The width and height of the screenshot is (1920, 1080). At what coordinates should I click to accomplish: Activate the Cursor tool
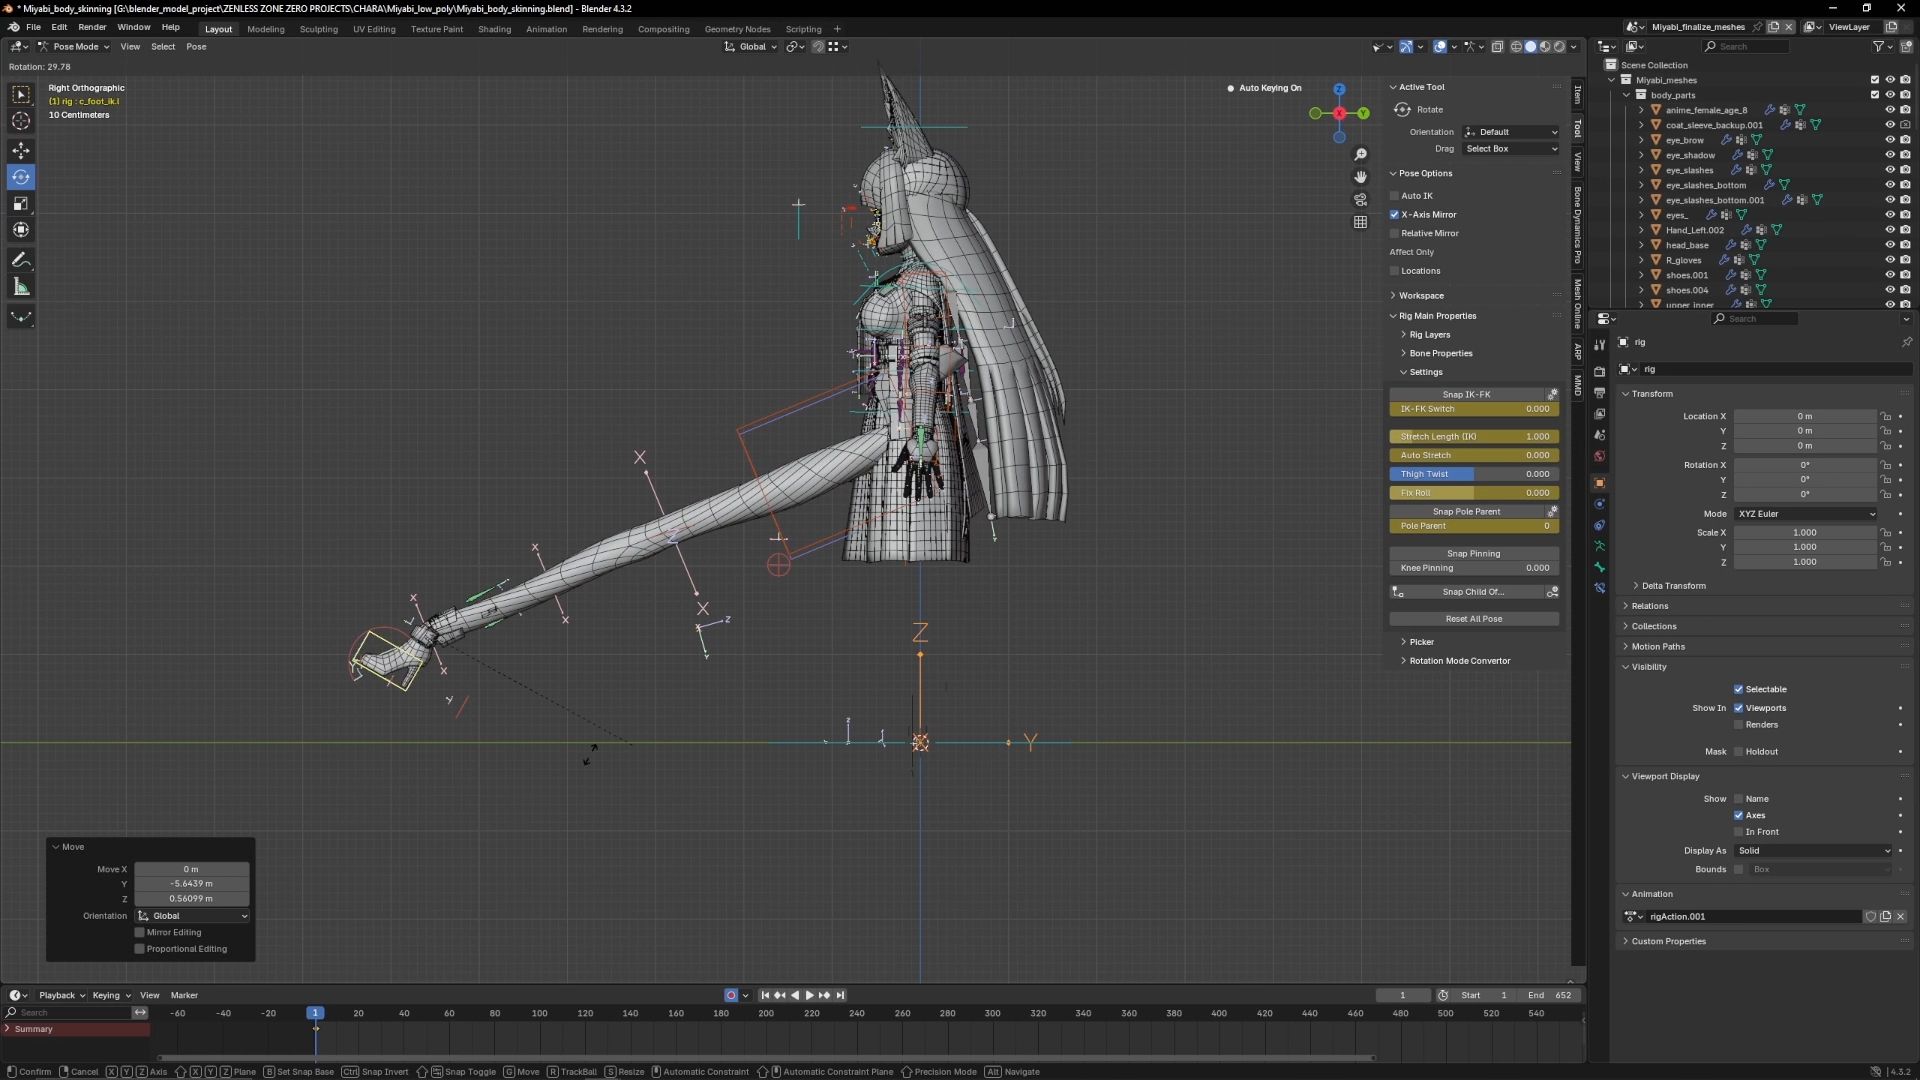coord(21,122)
